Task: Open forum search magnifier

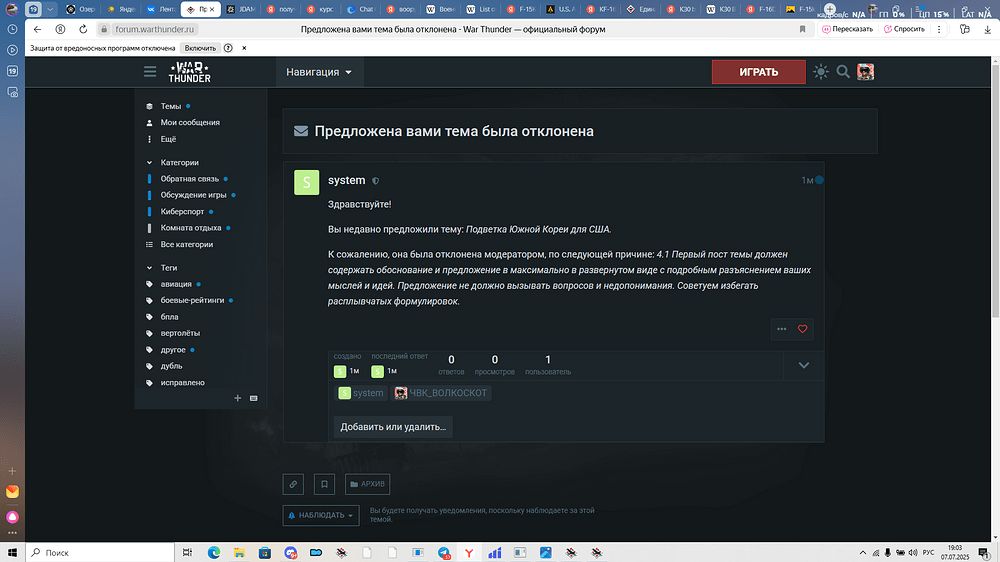Action: (x=843, y=72)
